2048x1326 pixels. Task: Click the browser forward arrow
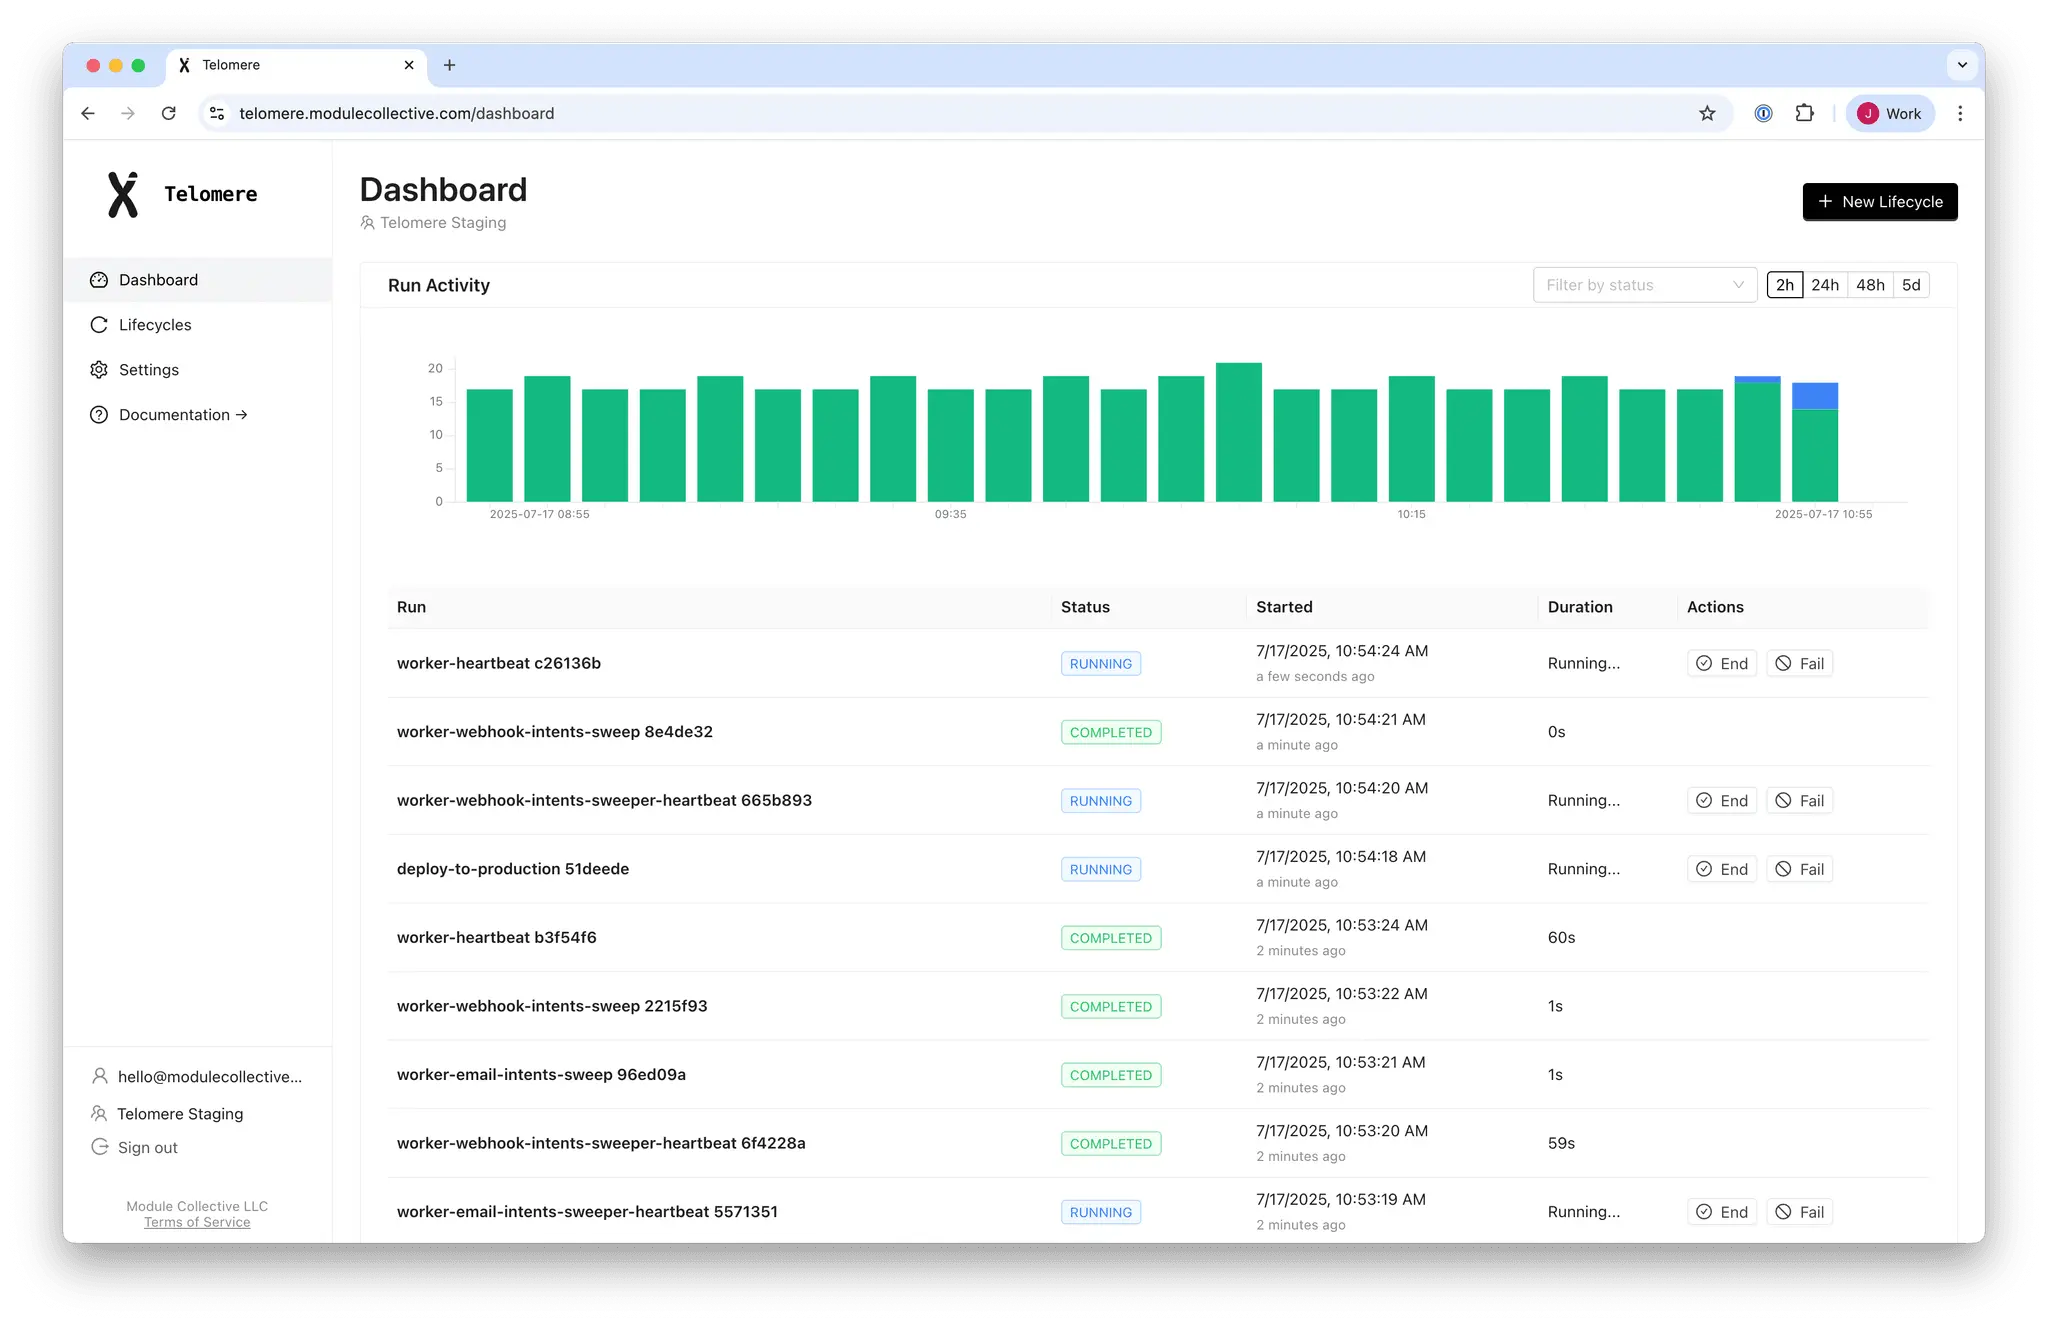pyautogui.click(x=128, y=113)
